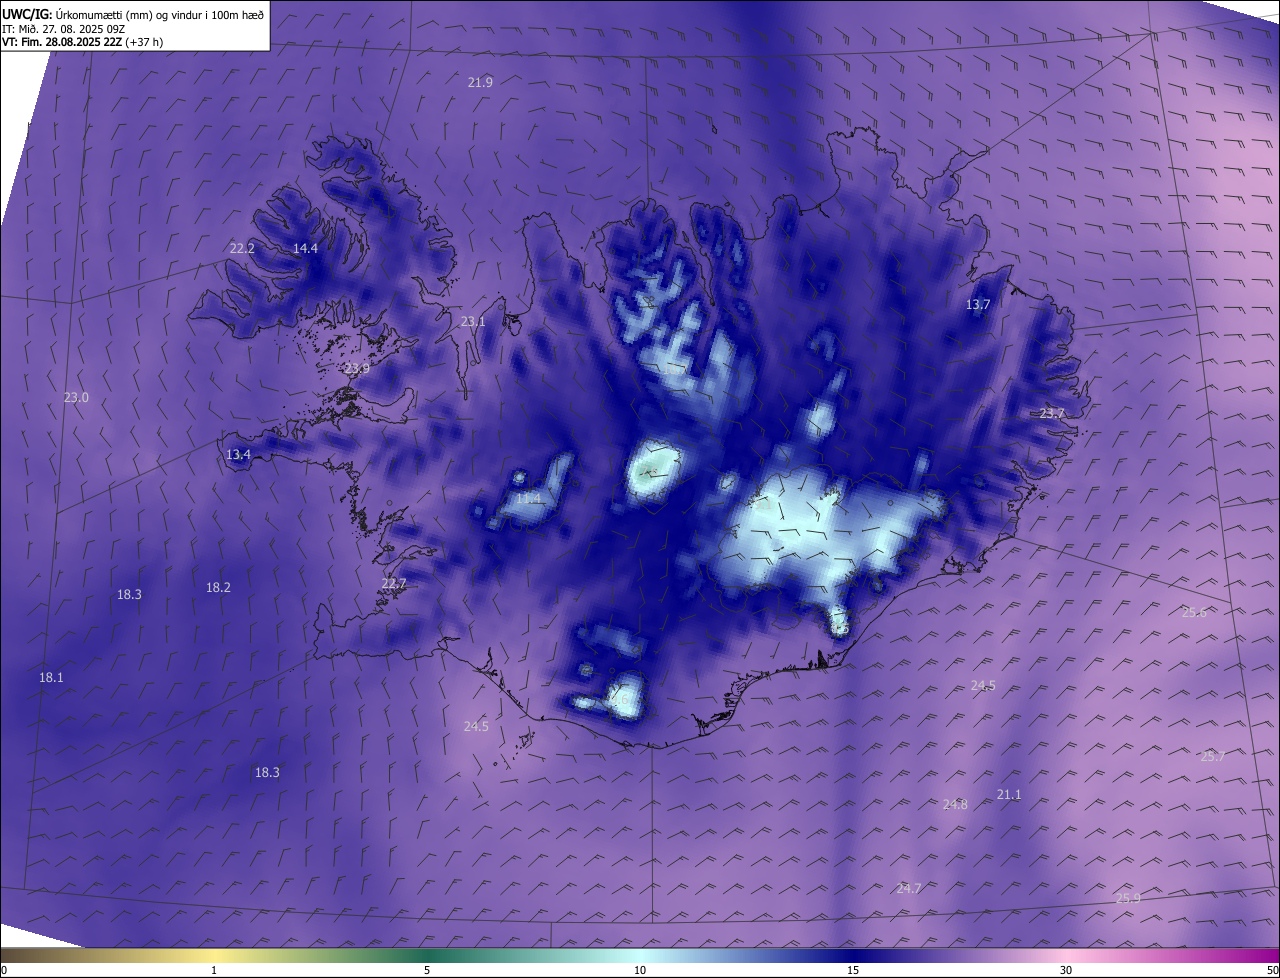
Task: Select the 13.7 value in northeast Iceland
Action: (x=977, y=304)
